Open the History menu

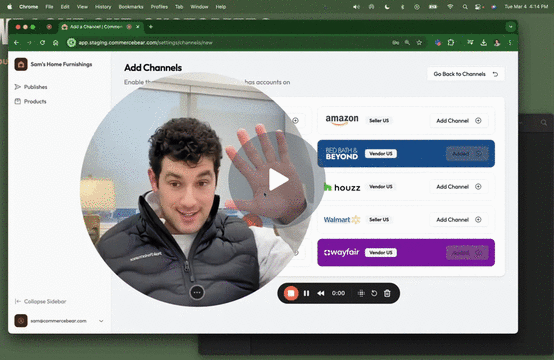pyautogui.click(x=103, y=7)
